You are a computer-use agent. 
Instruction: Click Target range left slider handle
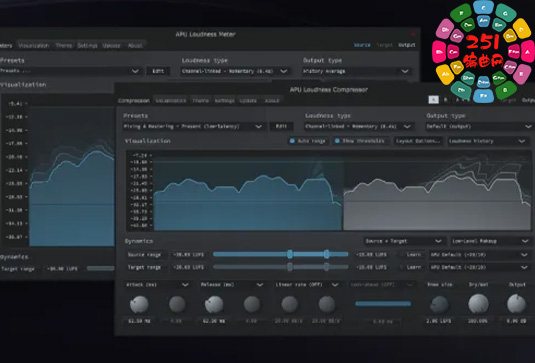(x=290, y=266)
